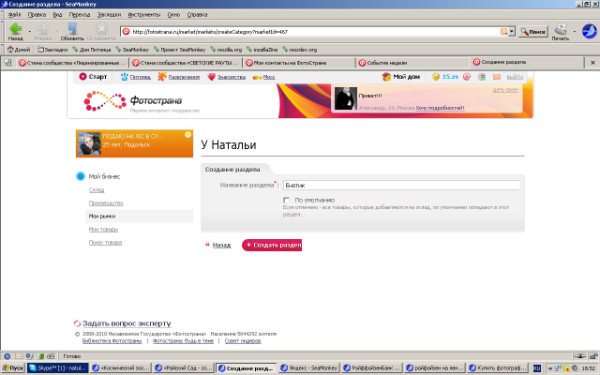The height and width of the screenshot is (375, 600).
Task: Click the green Back arrow icon
Action: 16,29
